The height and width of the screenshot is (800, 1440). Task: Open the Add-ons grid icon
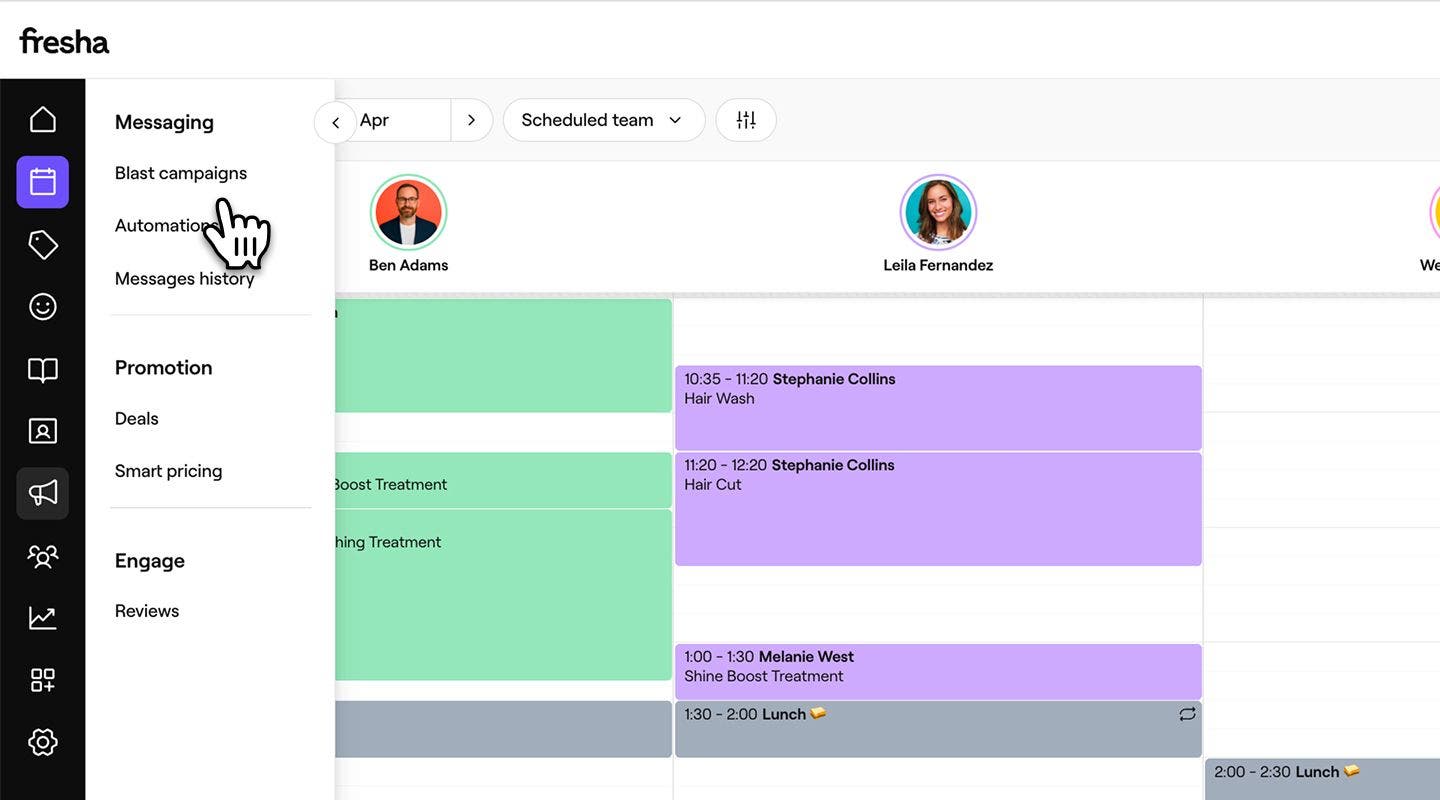click(x=42, y=680)
